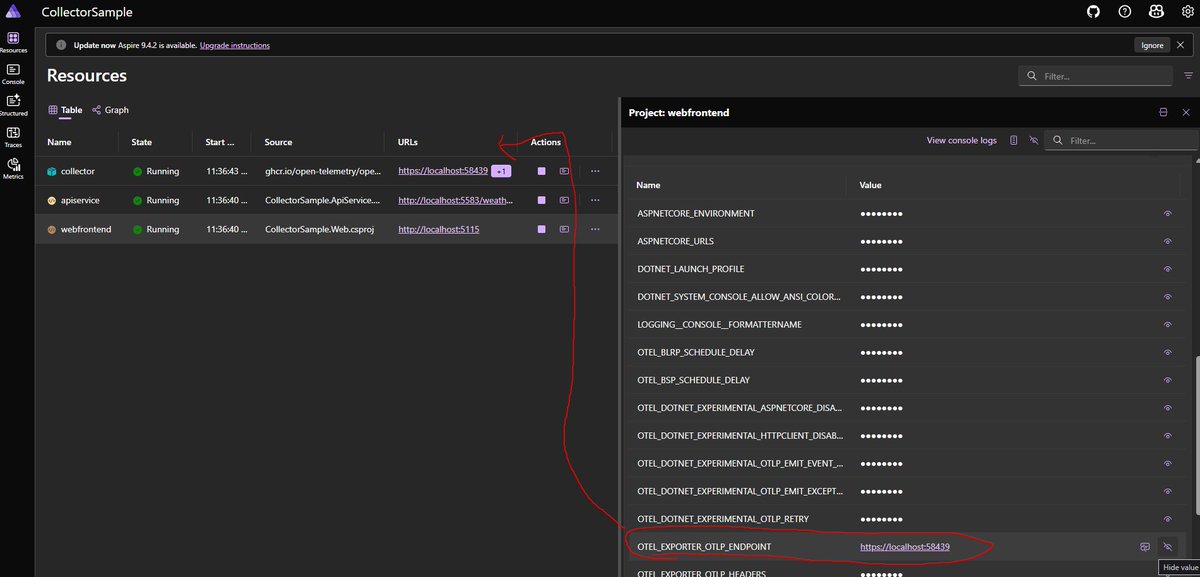Open the GitHub repository icon

(1094, 12)
